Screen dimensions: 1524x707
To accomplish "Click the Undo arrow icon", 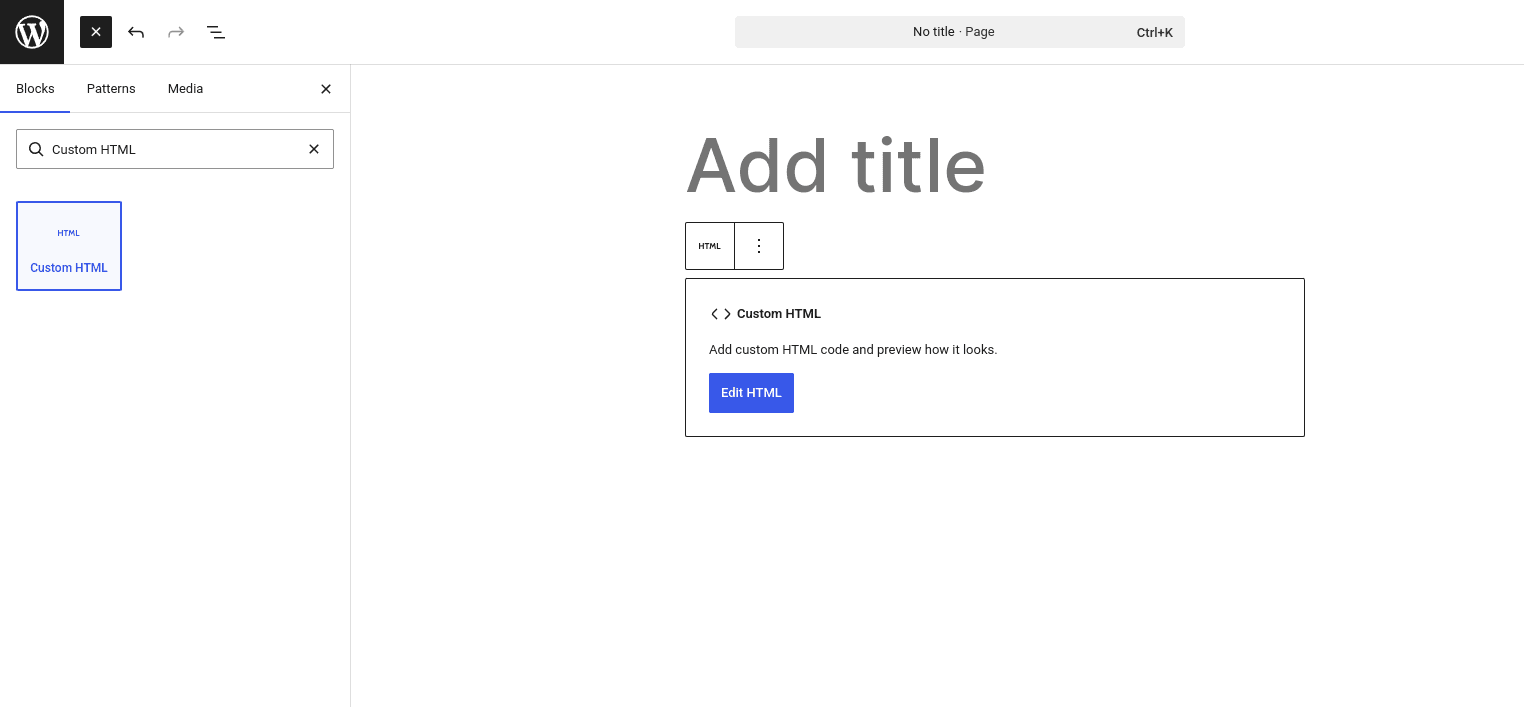I will pyautogui.click(x=136, y=32).
